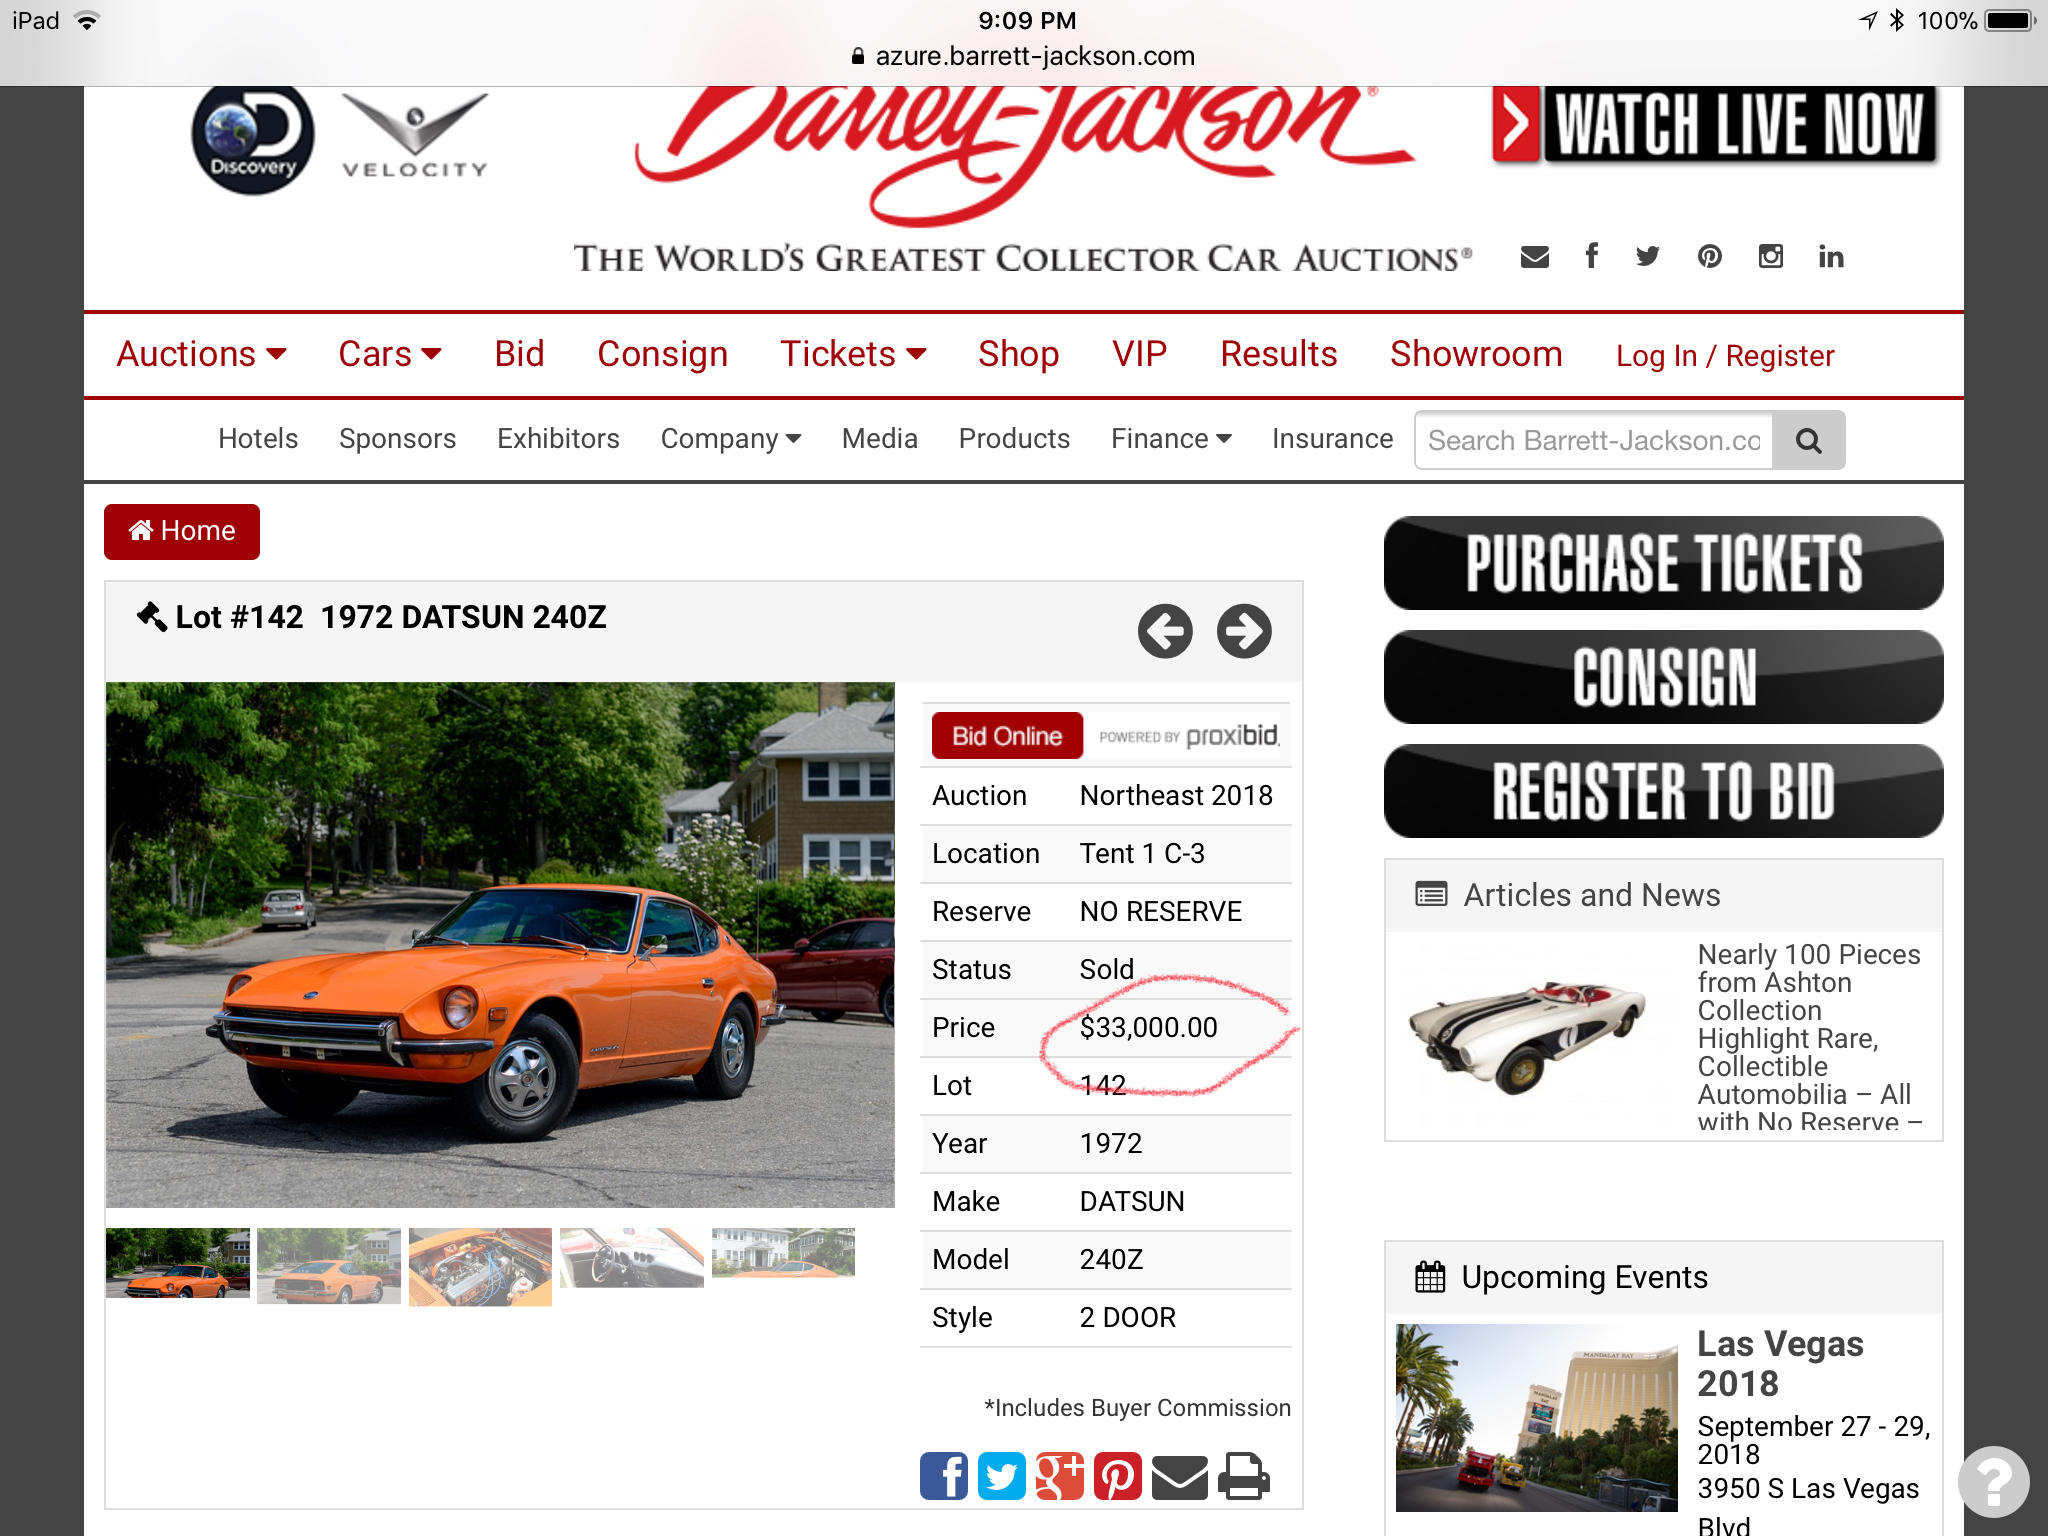Open the Results menu item
The width and height of the screenshot is (2048, 1536).
pyautogui.click(x=1278, y=354)
